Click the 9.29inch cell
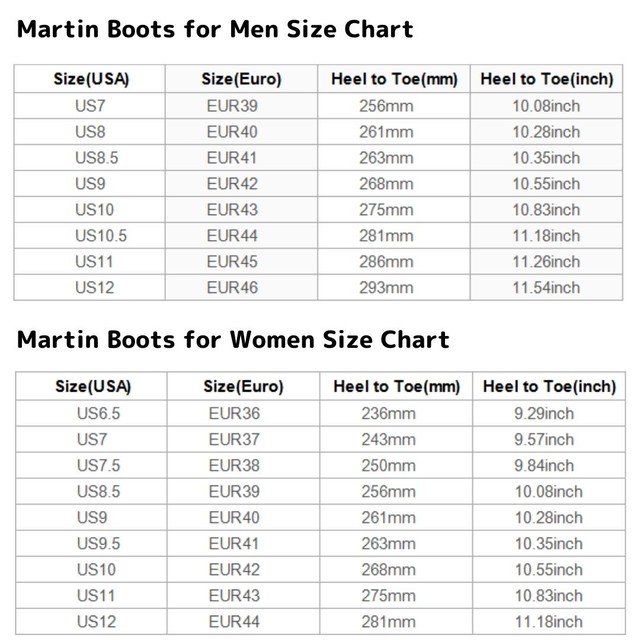The image size is (640, 640). point(549,413)
